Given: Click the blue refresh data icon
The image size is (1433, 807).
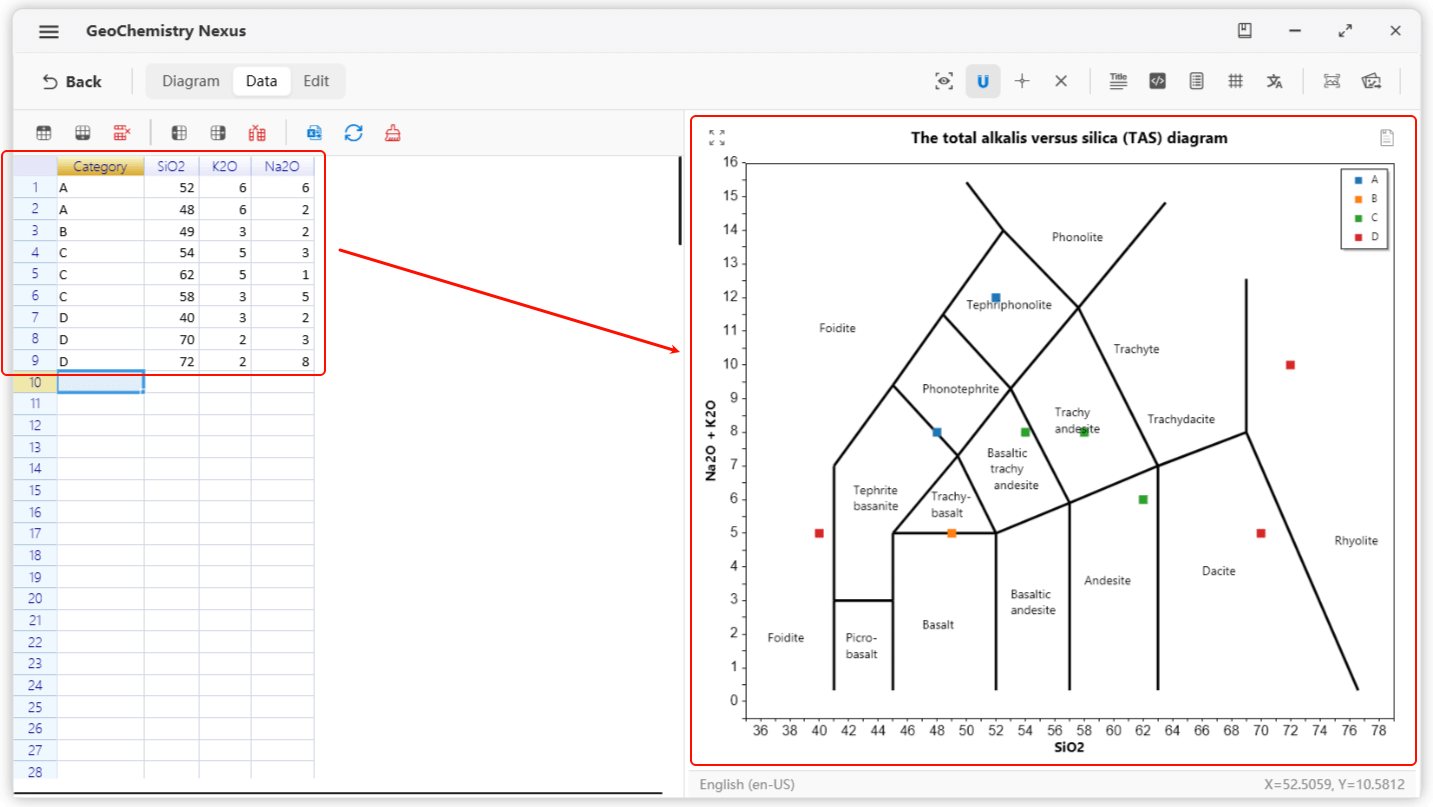Looking at the screenshot, I should pyautogui.click(x=353, y=133).
